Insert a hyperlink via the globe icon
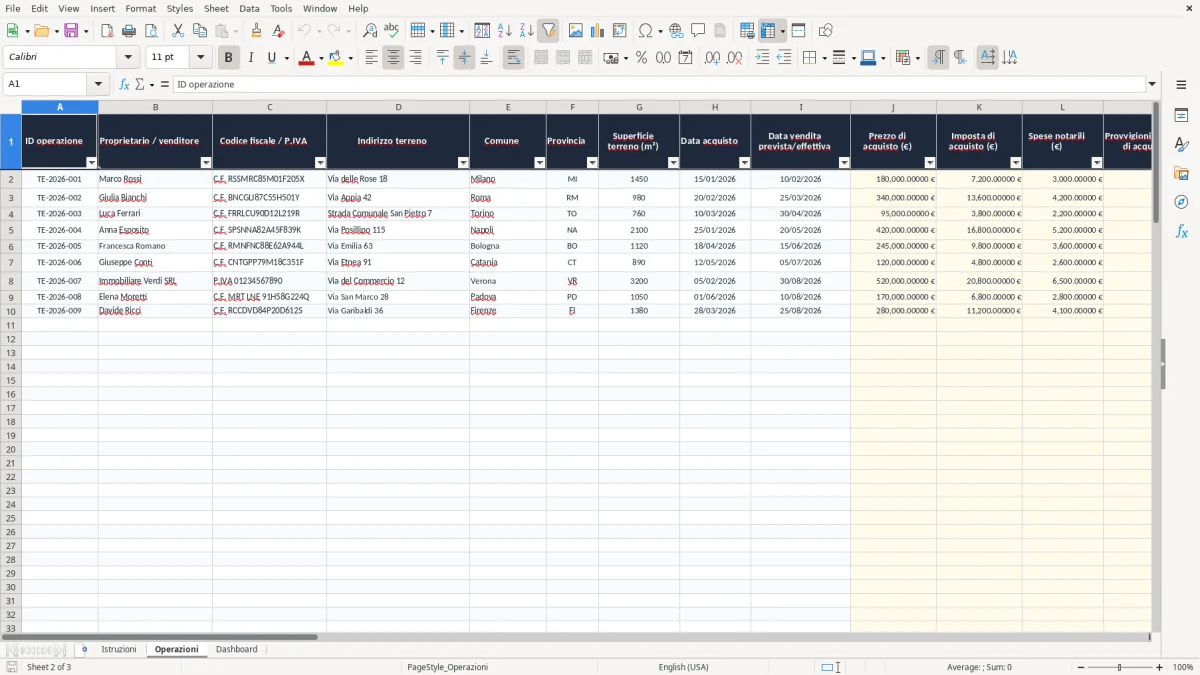Viewport: 1200px width, 675px height. pos(676,31)
